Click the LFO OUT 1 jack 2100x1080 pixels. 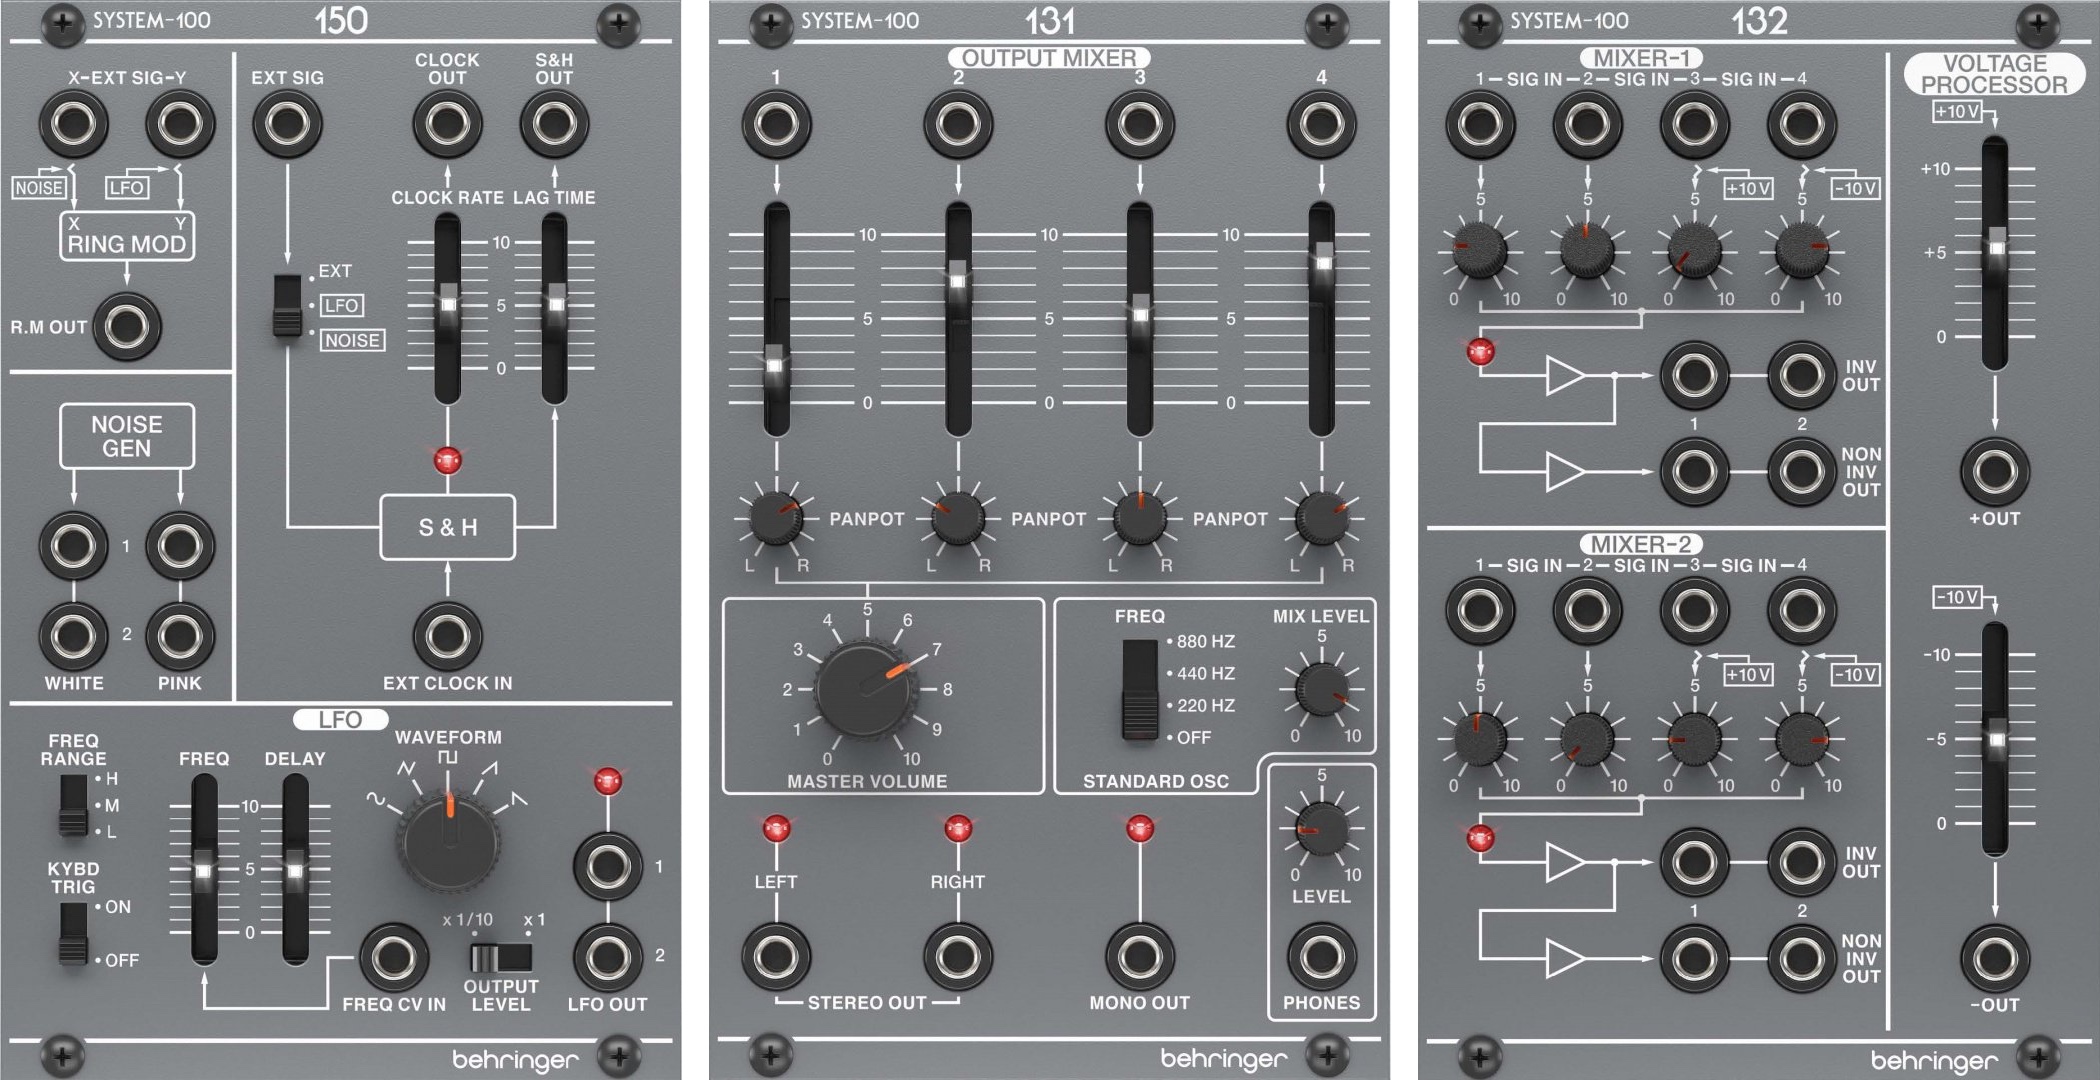coord(607,866)
